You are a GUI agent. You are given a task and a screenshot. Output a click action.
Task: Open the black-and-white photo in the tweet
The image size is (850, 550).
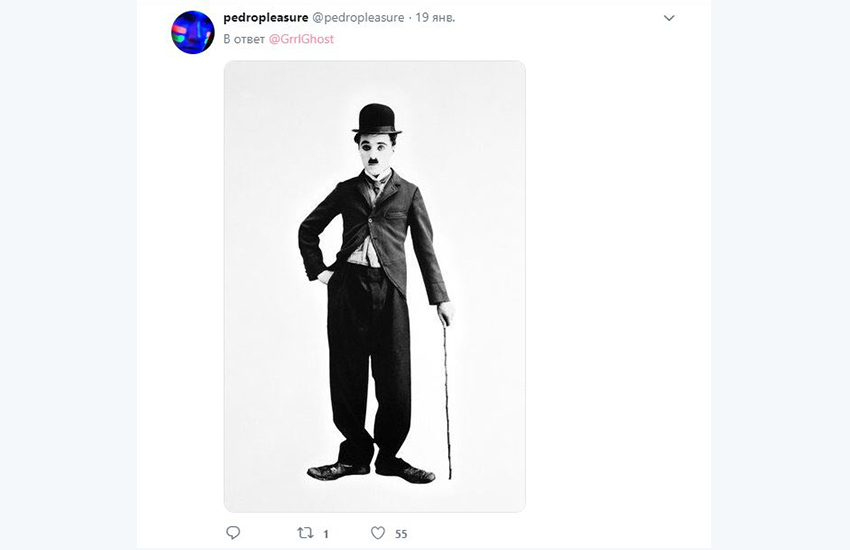[374, 286]
